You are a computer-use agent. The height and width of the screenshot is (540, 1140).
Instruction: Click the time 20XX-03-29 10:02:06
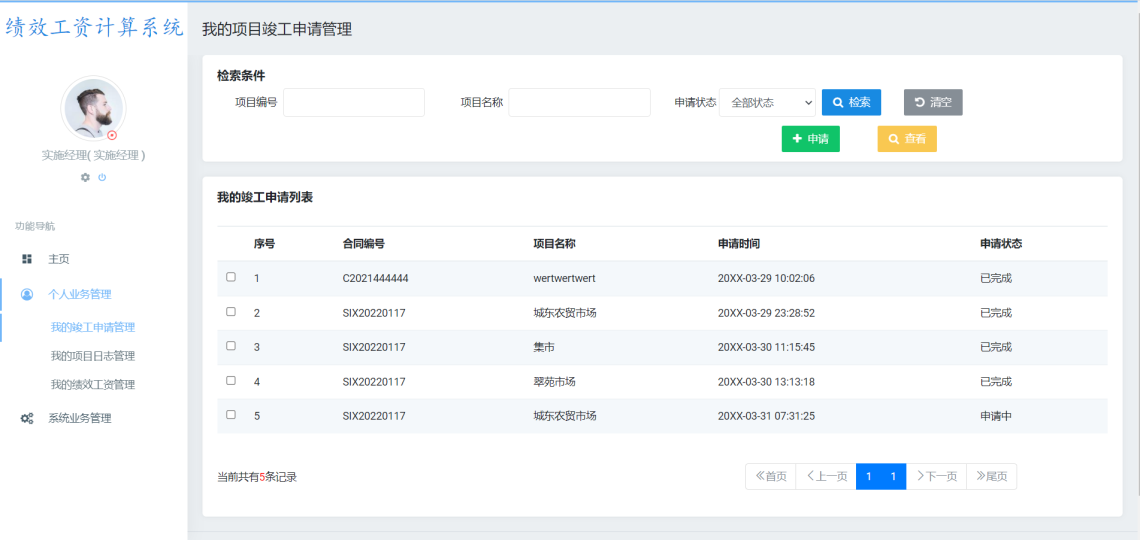coord(766,278)
